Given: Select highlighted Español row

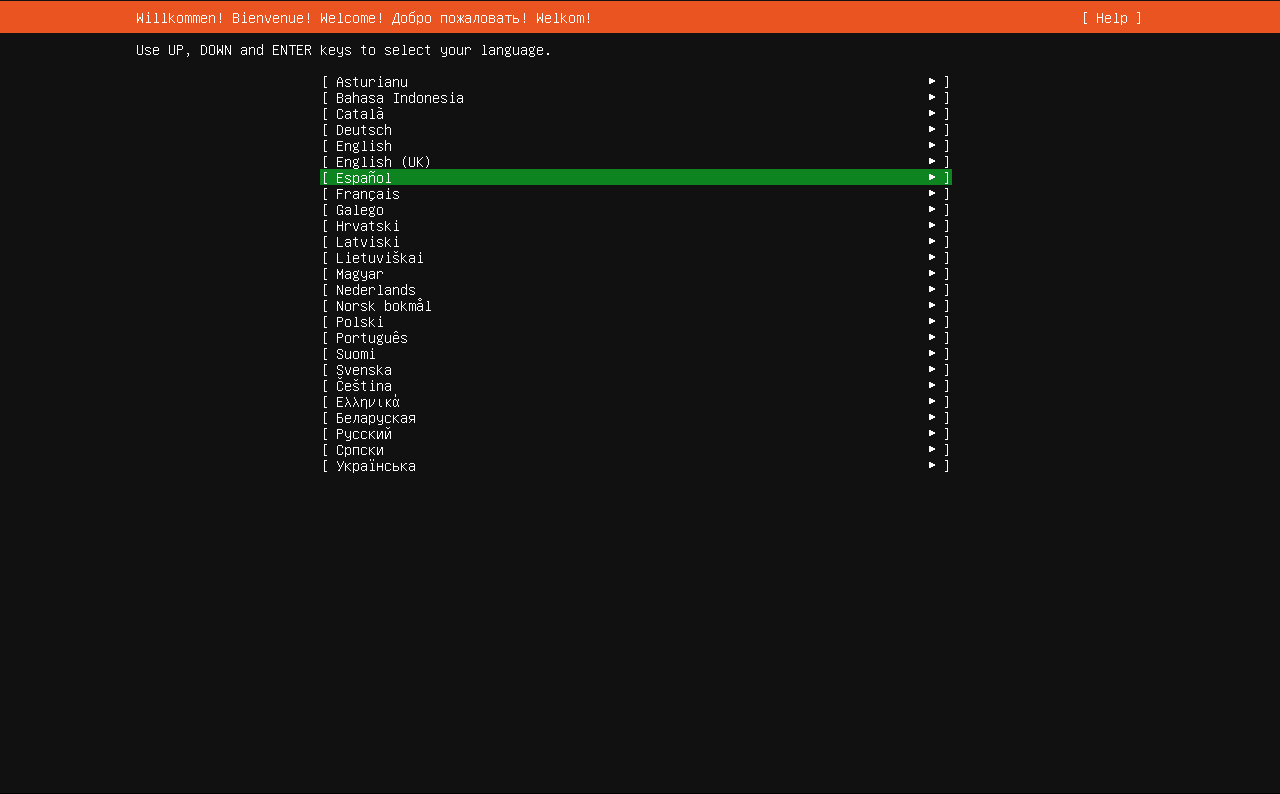Looking at the screenshot, I should (x=636, y=178).
